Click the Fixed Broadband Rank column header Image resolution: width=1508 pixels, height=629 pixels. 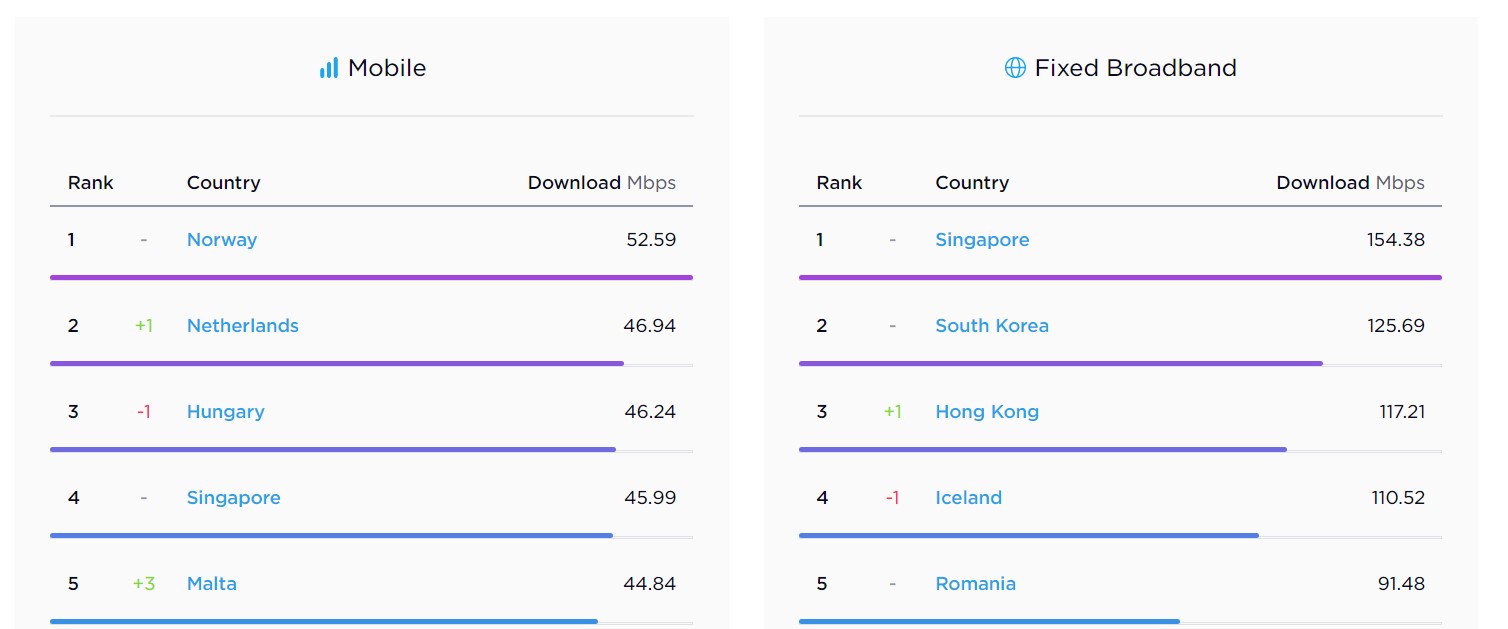pos(839,183)
